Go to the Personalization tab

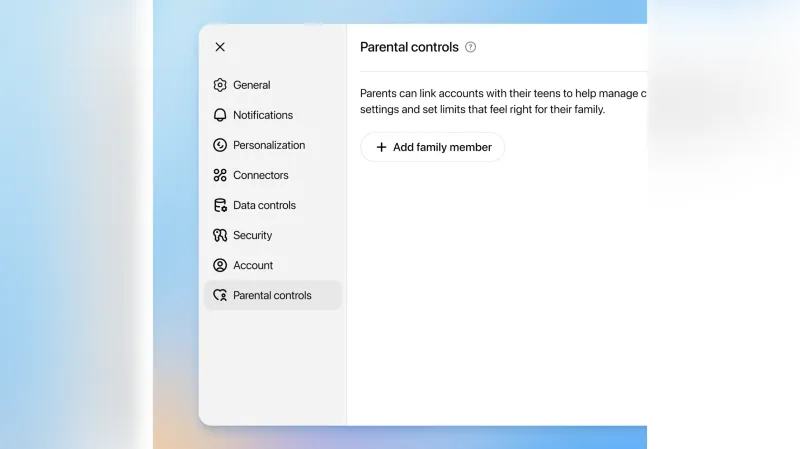273,145
